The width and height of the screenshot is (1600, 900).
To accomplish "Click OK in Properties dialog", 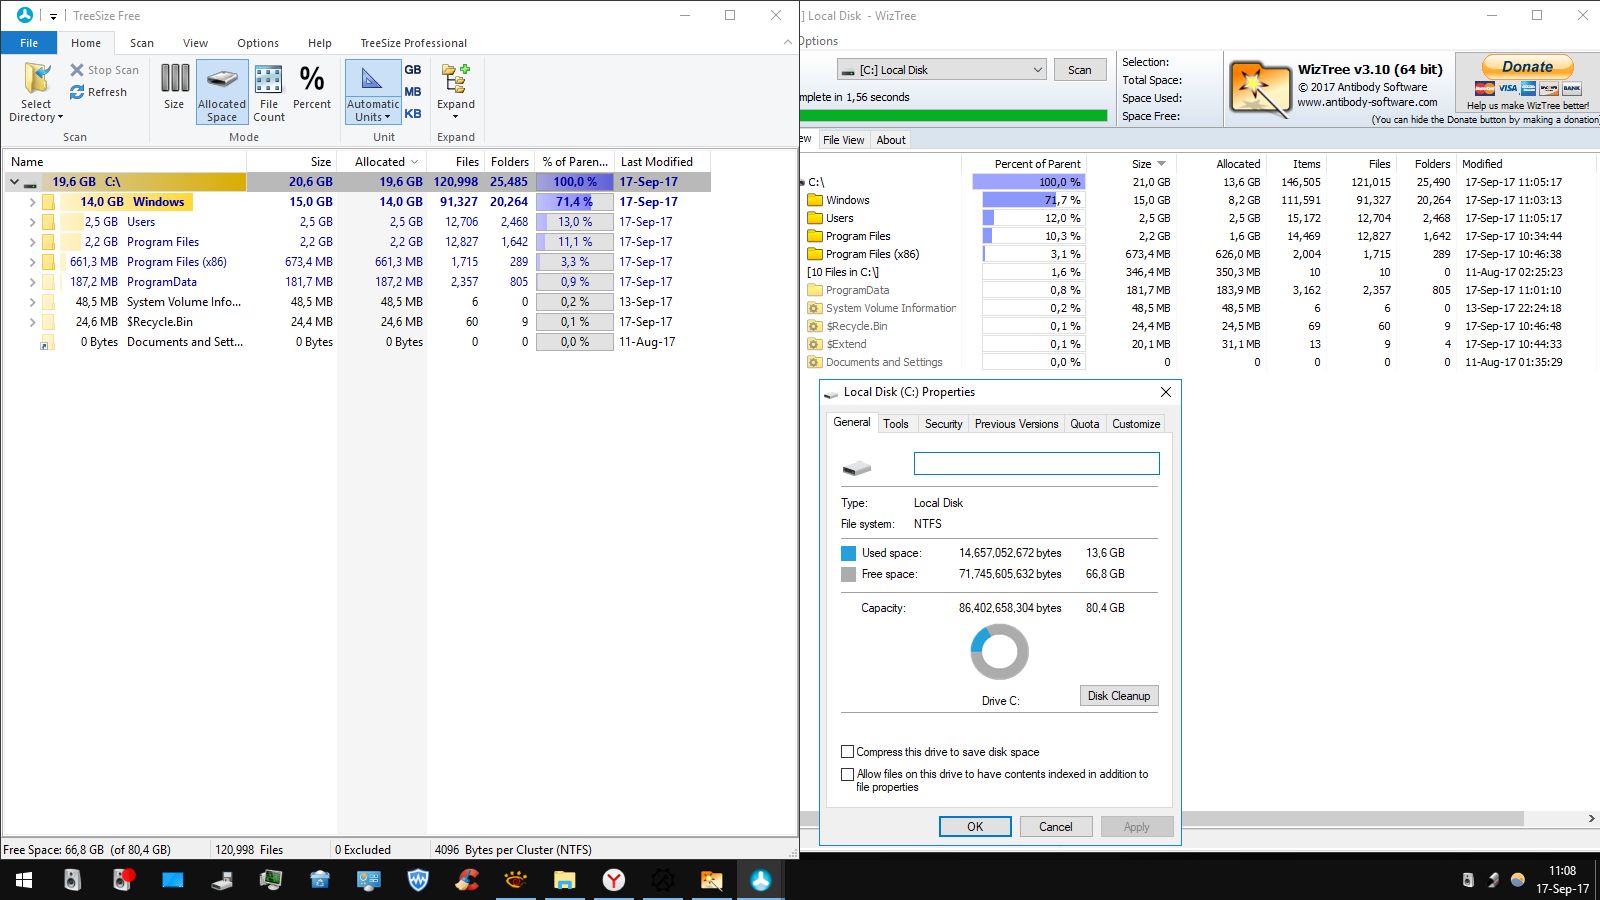I will (x=975, y=827).
